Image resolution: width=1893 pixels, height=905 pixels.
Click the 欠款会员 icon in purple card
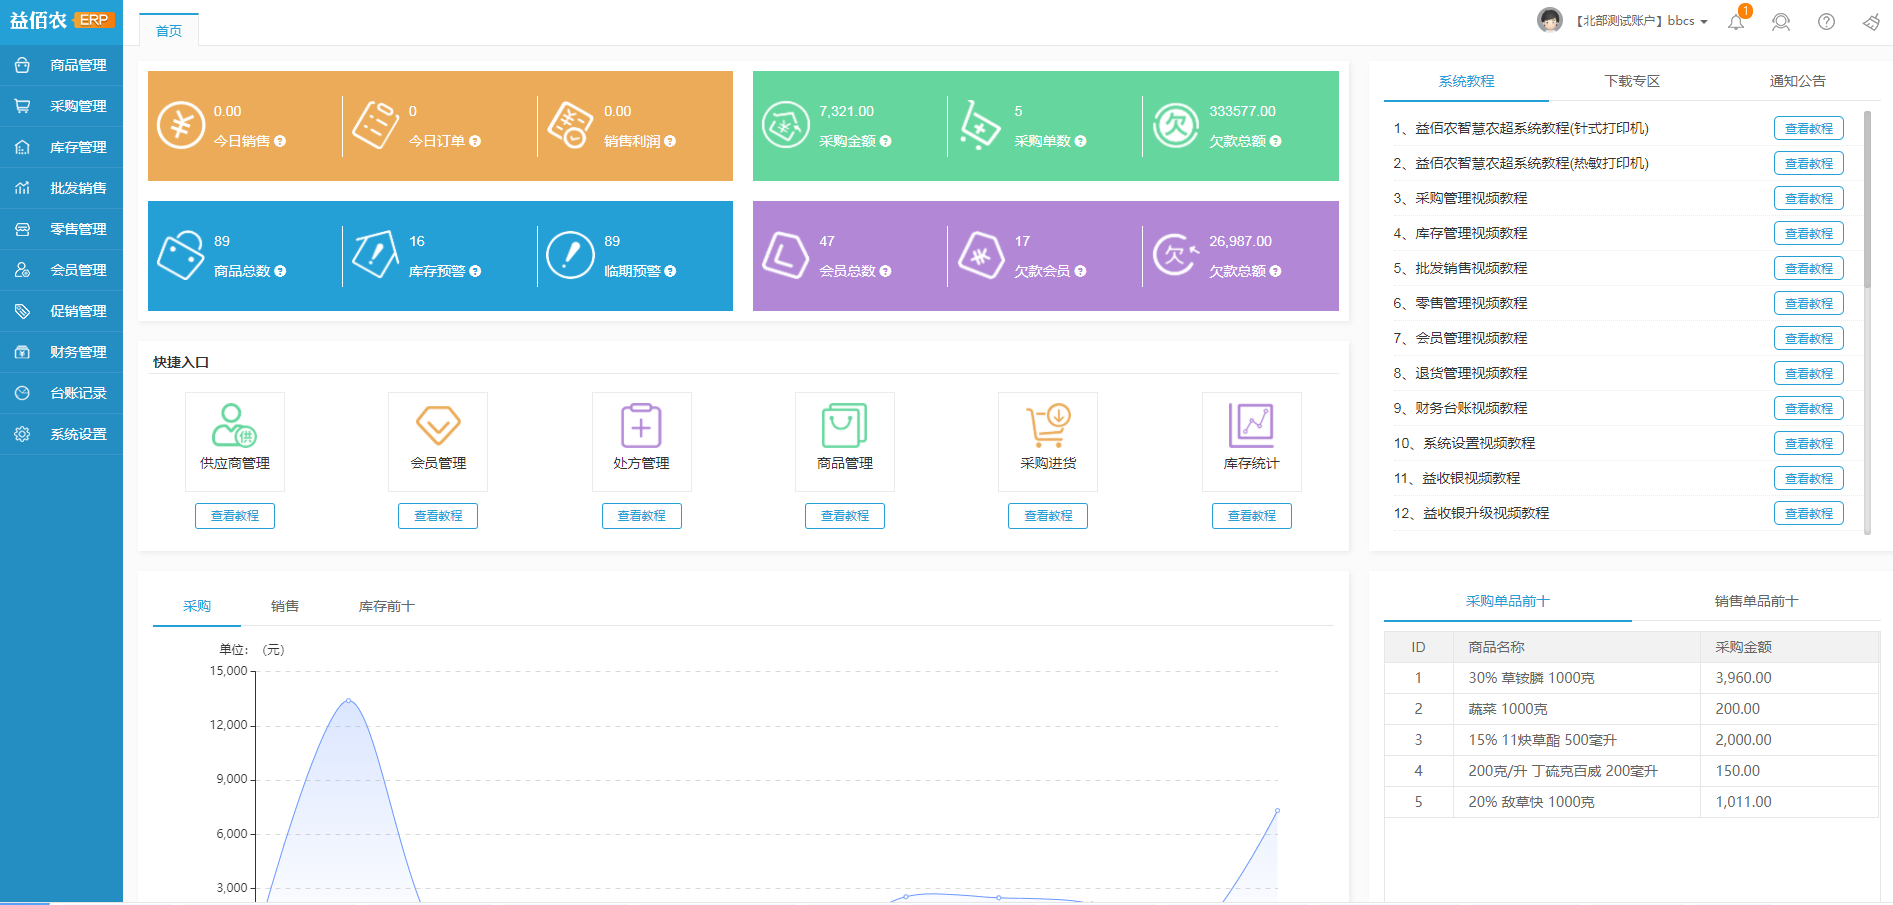981,256
